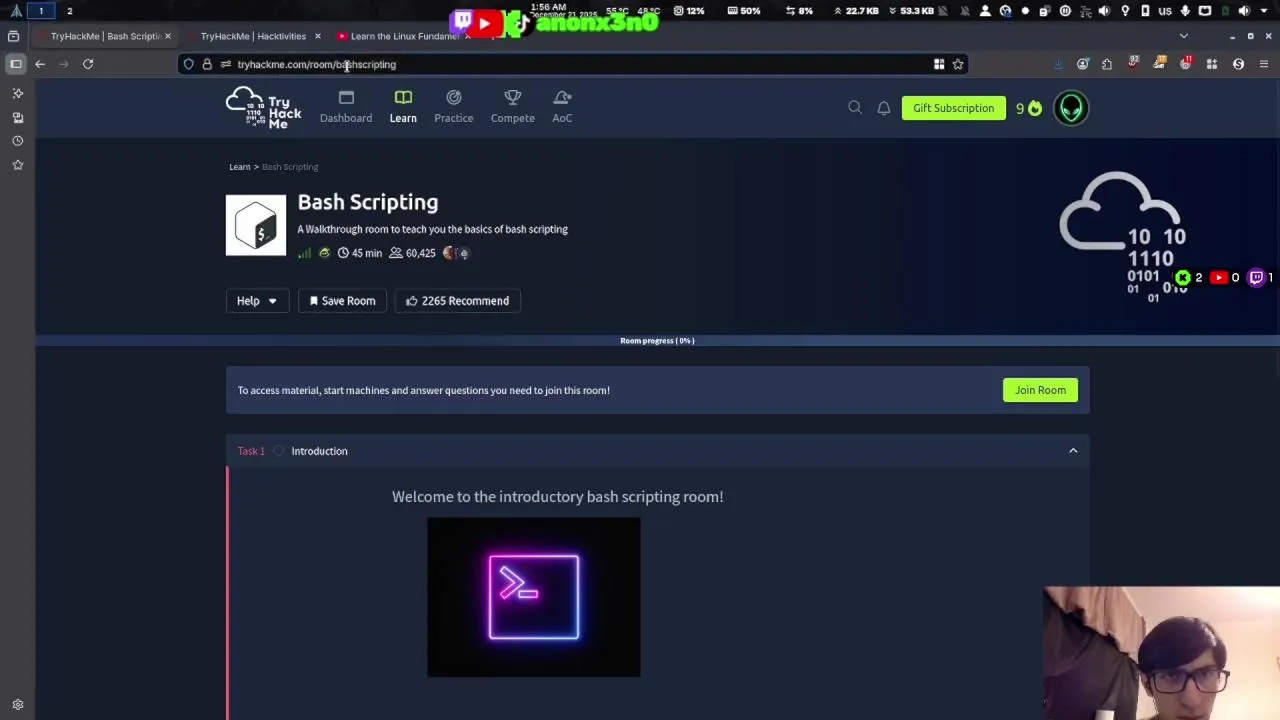Screen dimensions: 1280x720
Task: Click the sparkle icon atop the sidebar
Action: [17, 93]
